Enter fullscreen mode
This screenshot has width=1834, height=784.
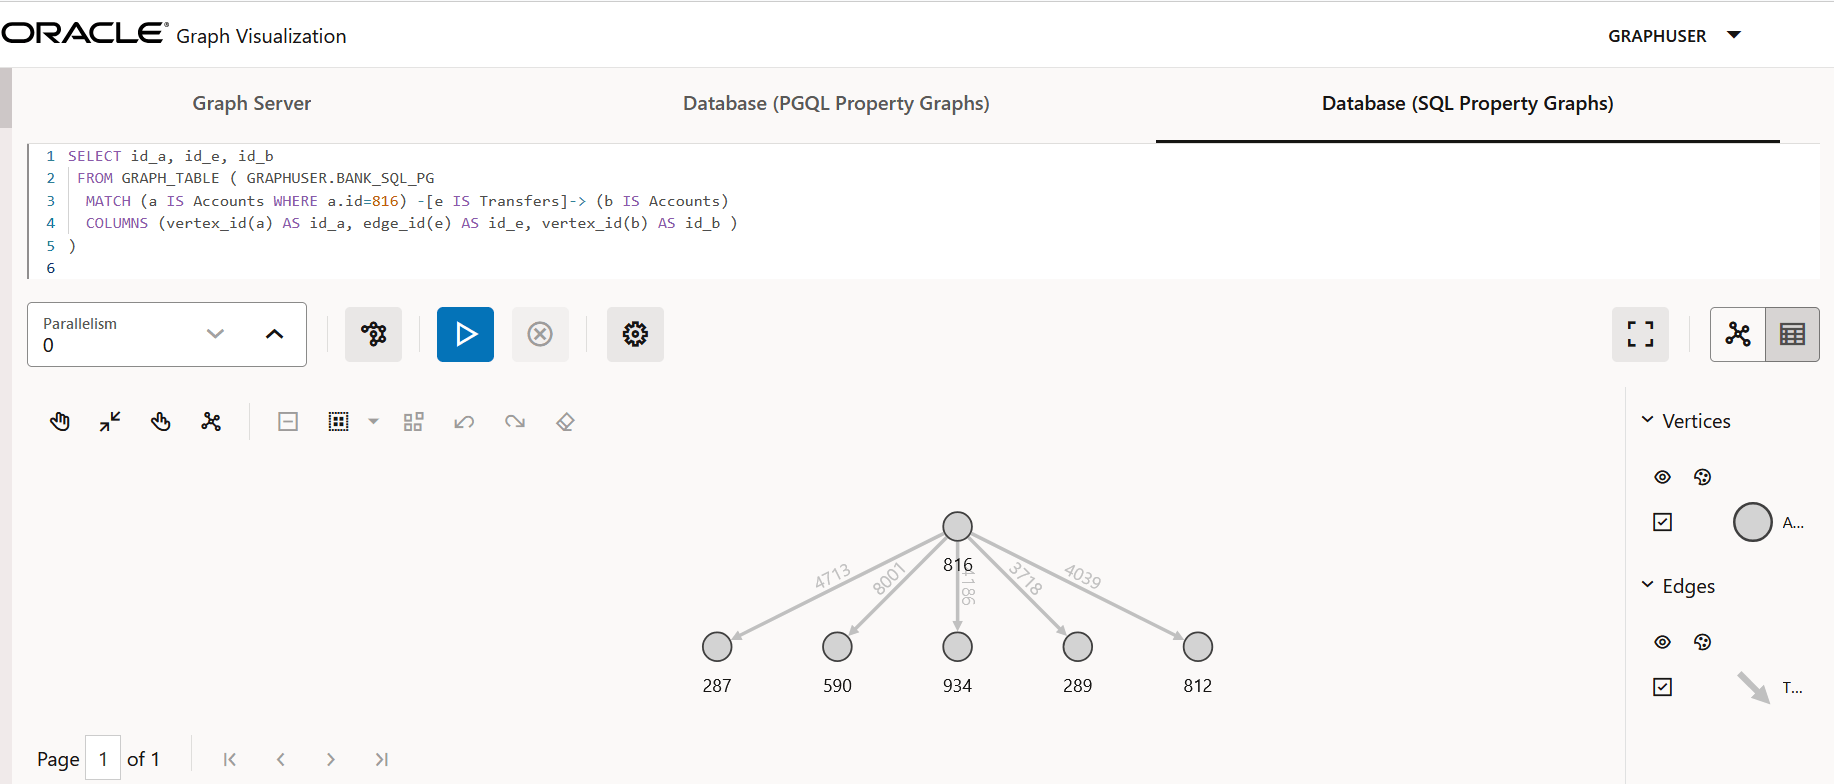point(1640,334)
